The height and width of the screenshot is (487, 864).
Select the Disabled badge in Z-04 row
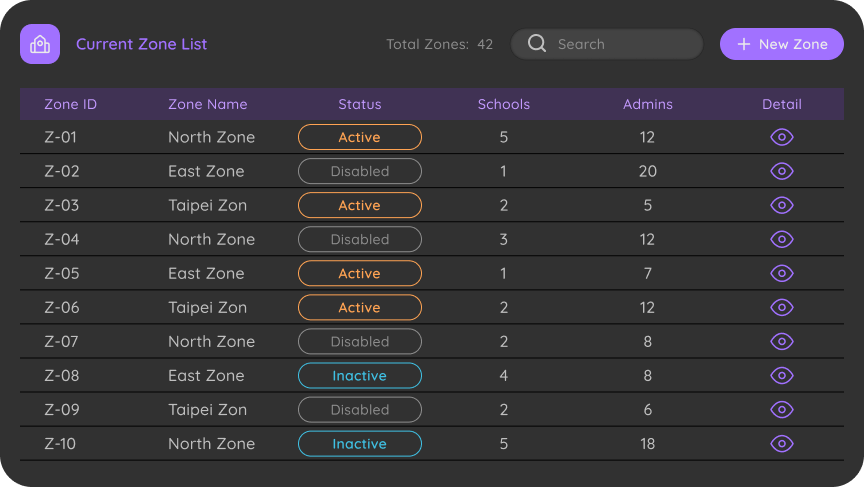tap(360, 239)
